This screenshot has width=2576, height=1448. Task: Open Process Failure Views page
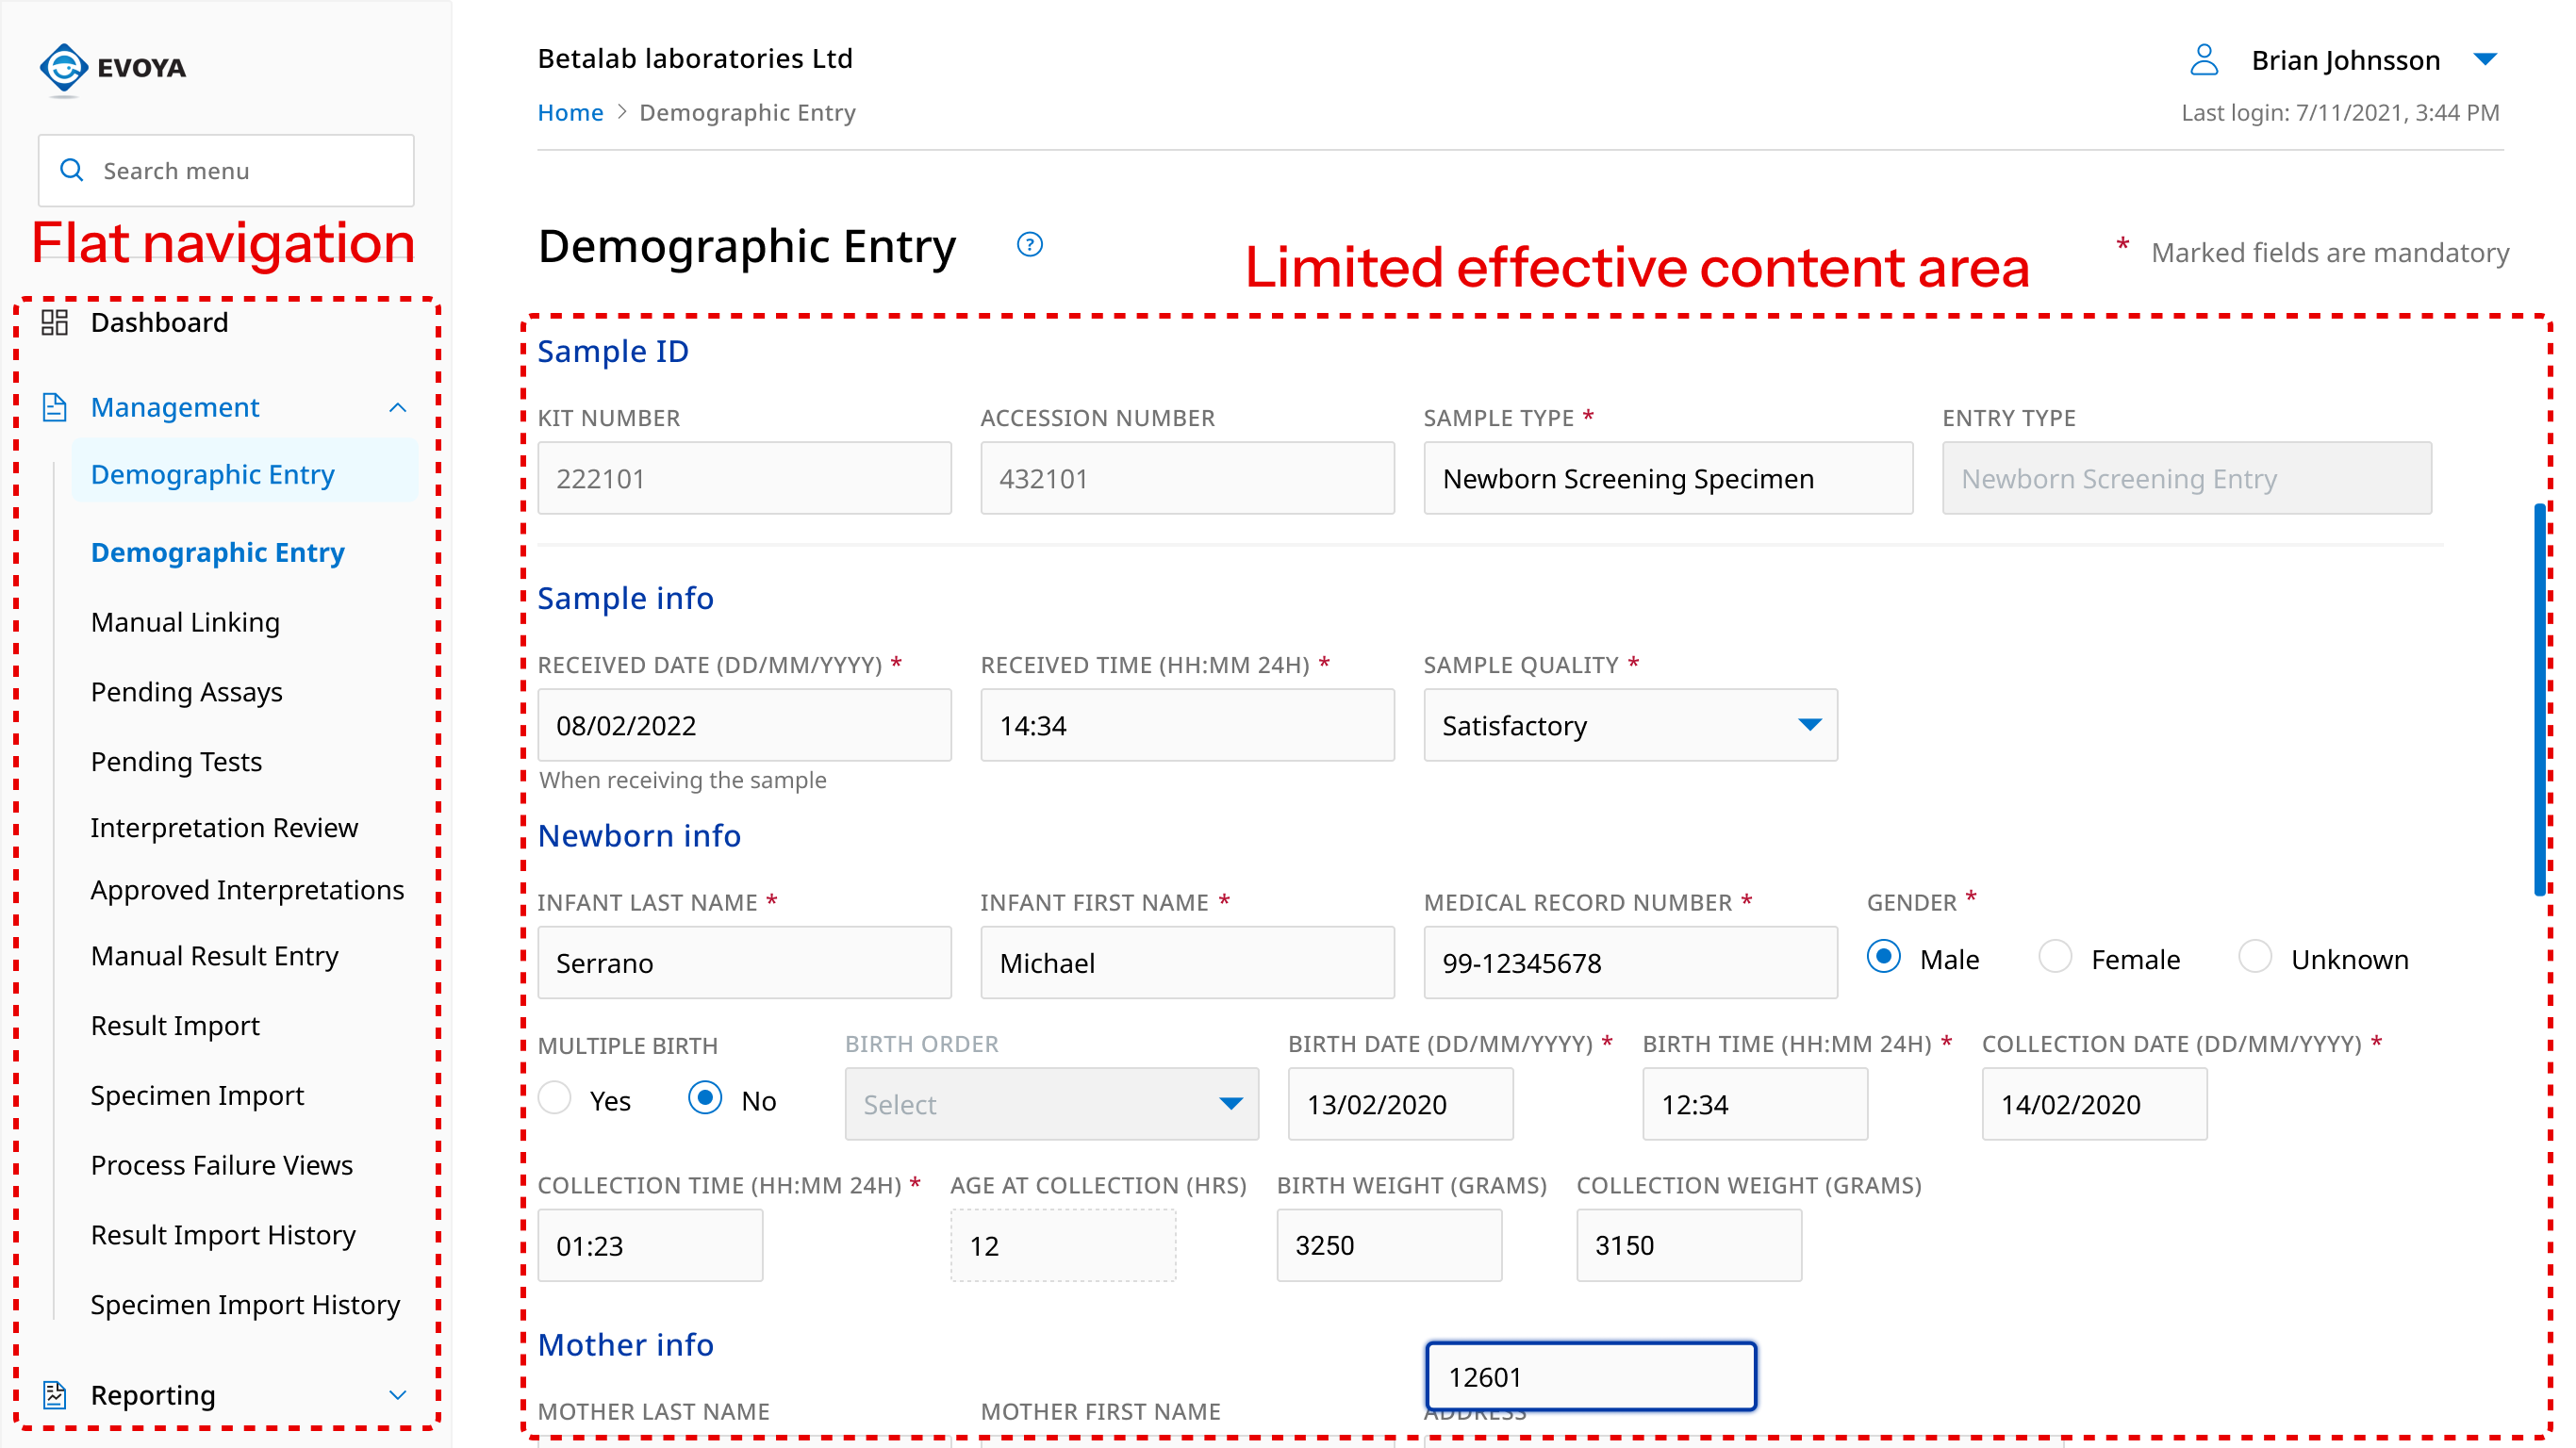pyautogui.click(x=221, y=1167)
